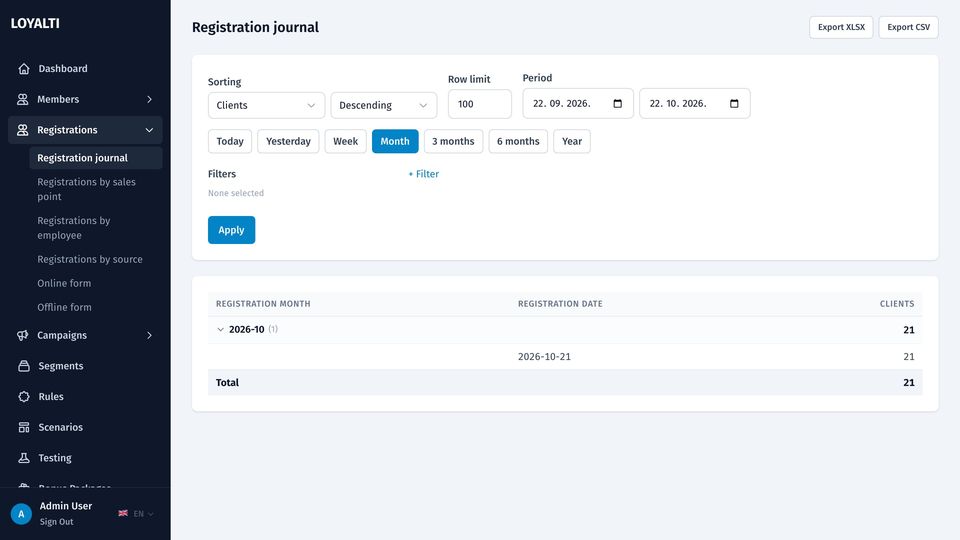
Task: Open calendar picker for end date
Action: pos(734,103)
